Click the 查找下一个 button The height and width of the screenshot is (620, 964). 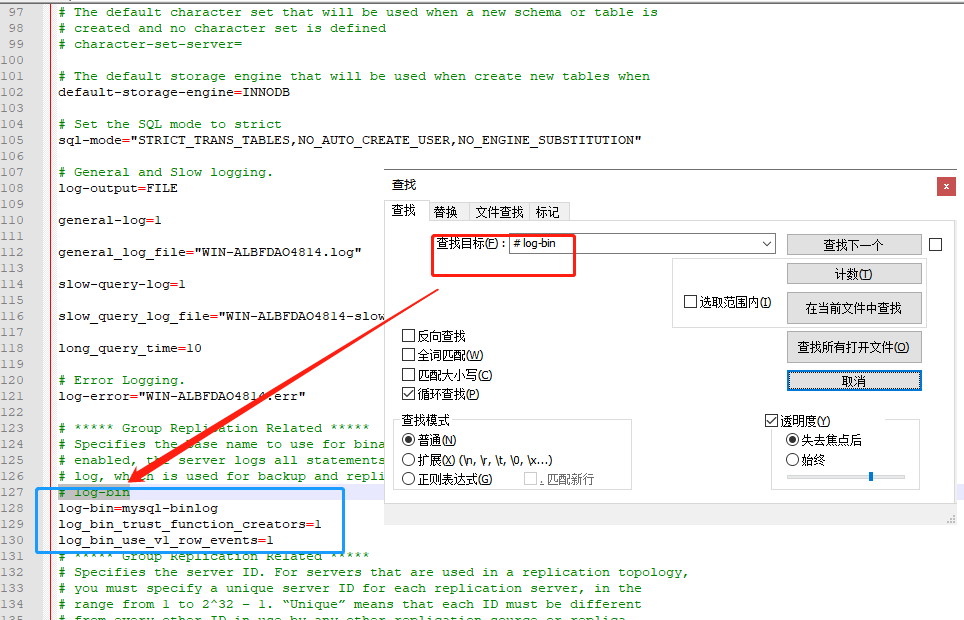coord(853,244)
